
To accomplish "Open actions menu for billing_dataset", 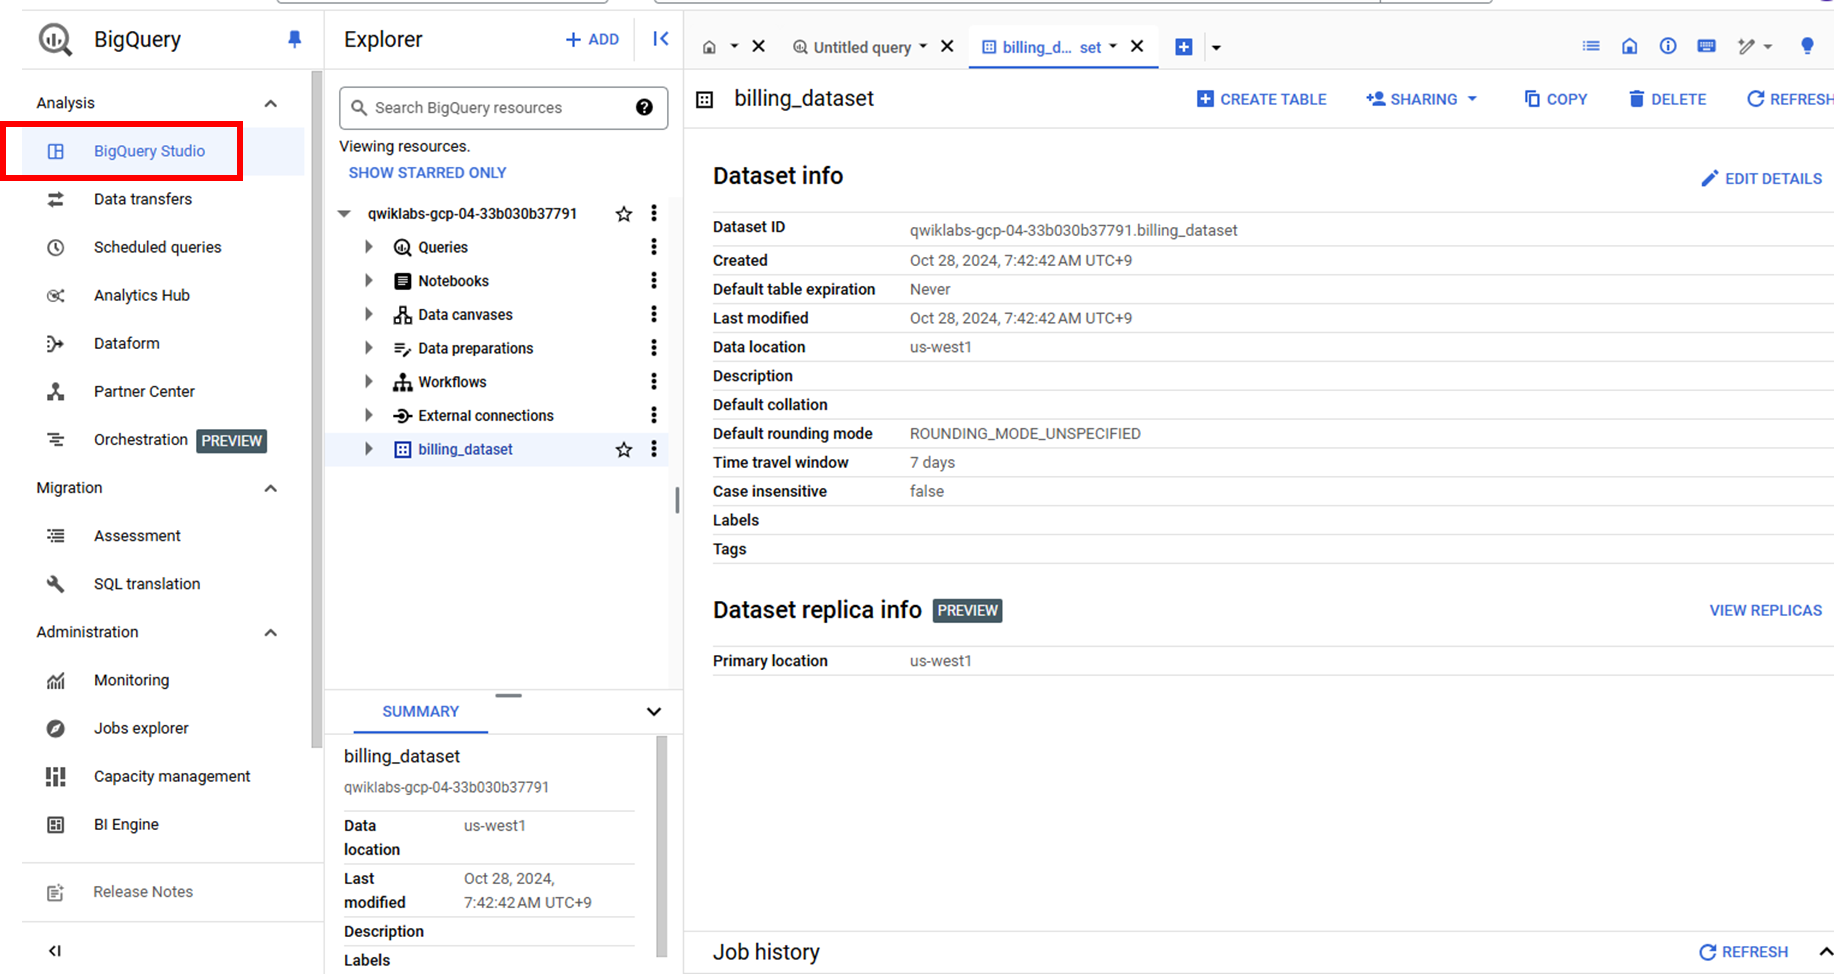I will [x=654, y=449].
